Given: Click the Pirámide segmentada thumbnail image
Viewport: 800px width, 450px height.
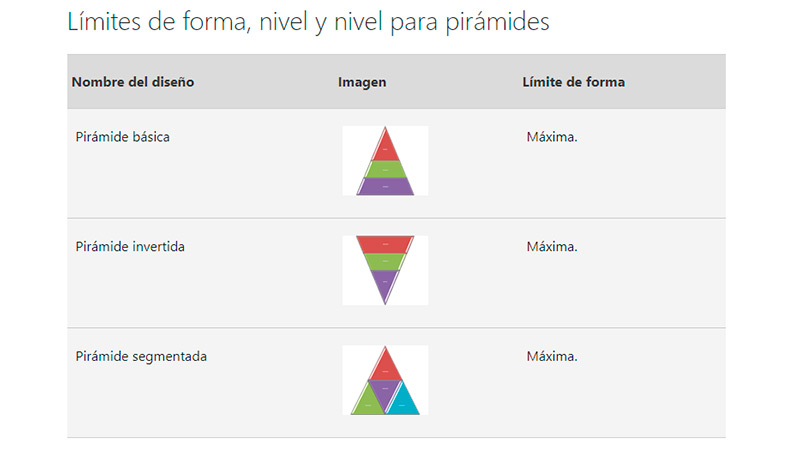Looking at the screenshot, I should point(385,380).
